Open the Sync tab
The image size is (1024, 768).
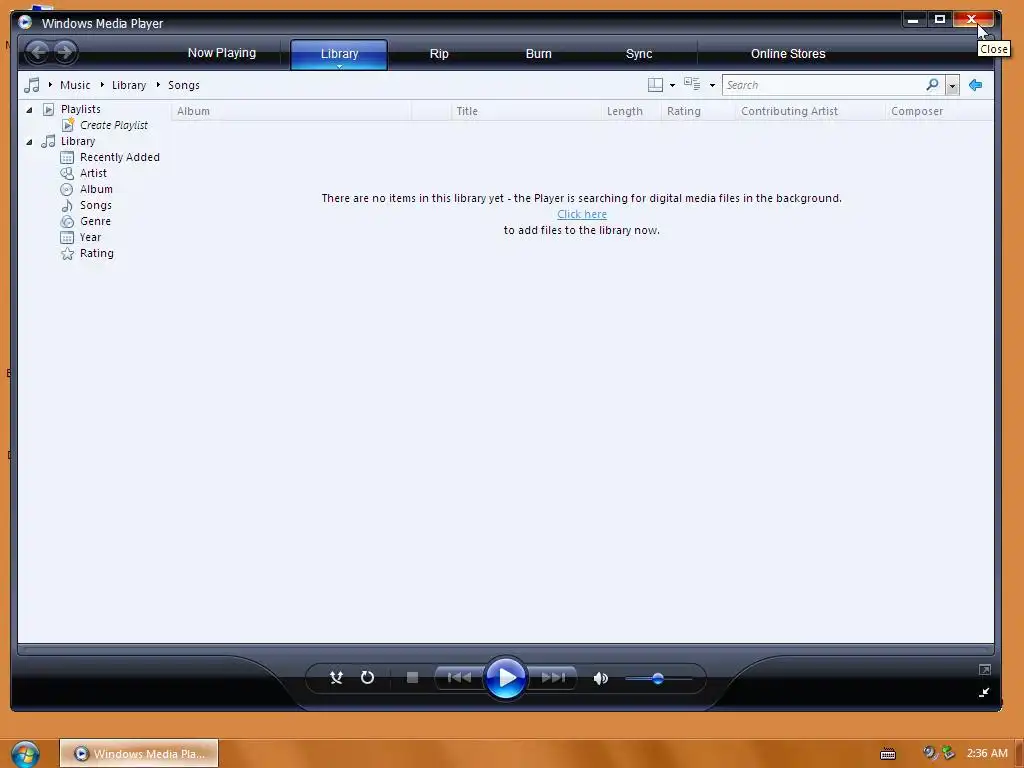639,54
